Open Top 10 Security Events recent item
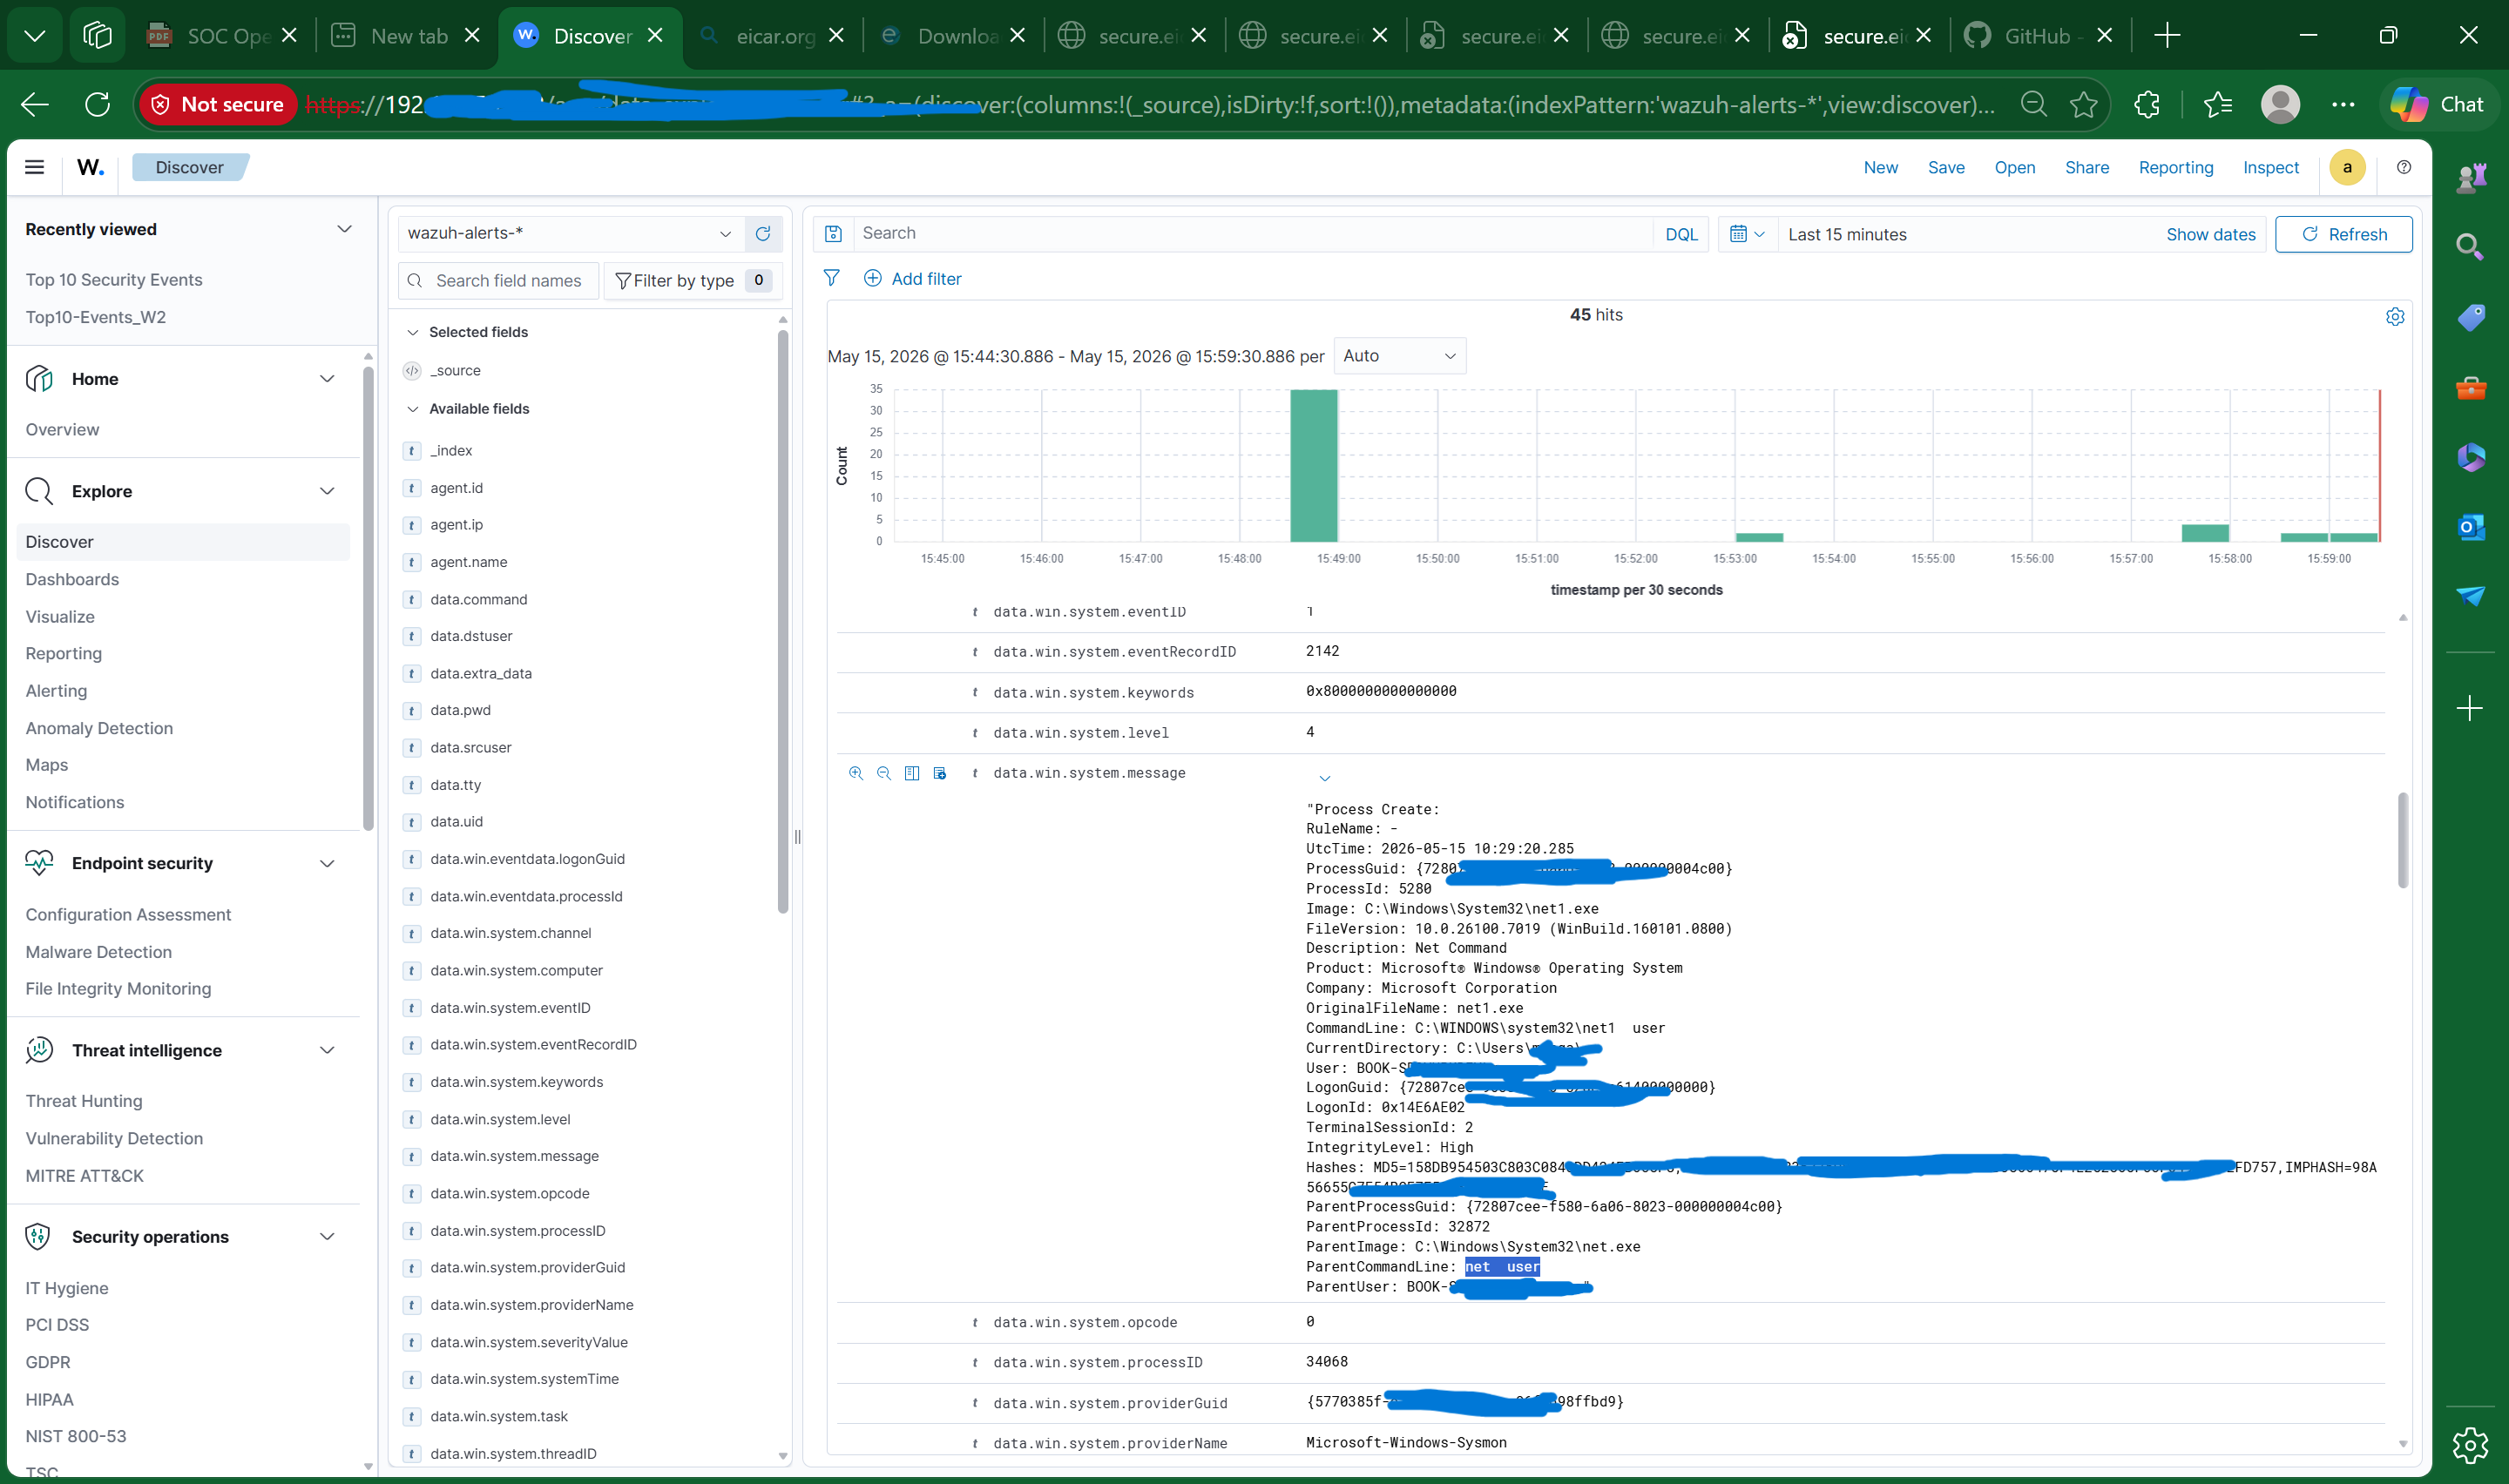 [x=114, y=280]
